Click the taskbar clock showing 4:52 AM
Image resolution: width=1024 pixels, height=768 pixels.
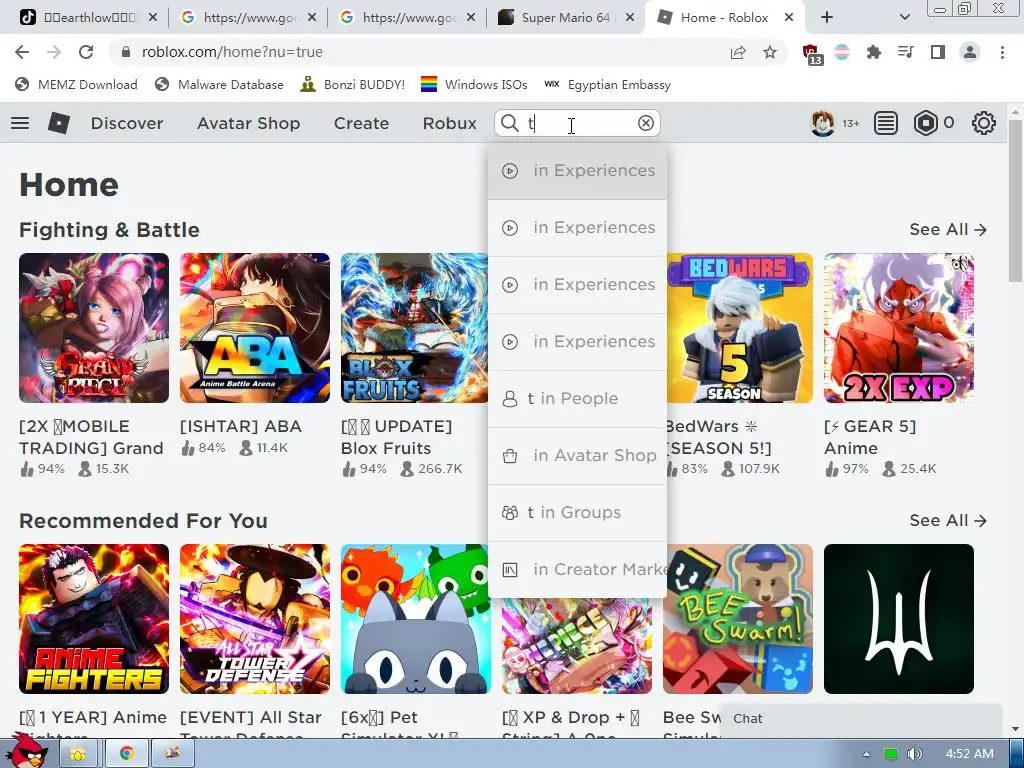point(970,754)
